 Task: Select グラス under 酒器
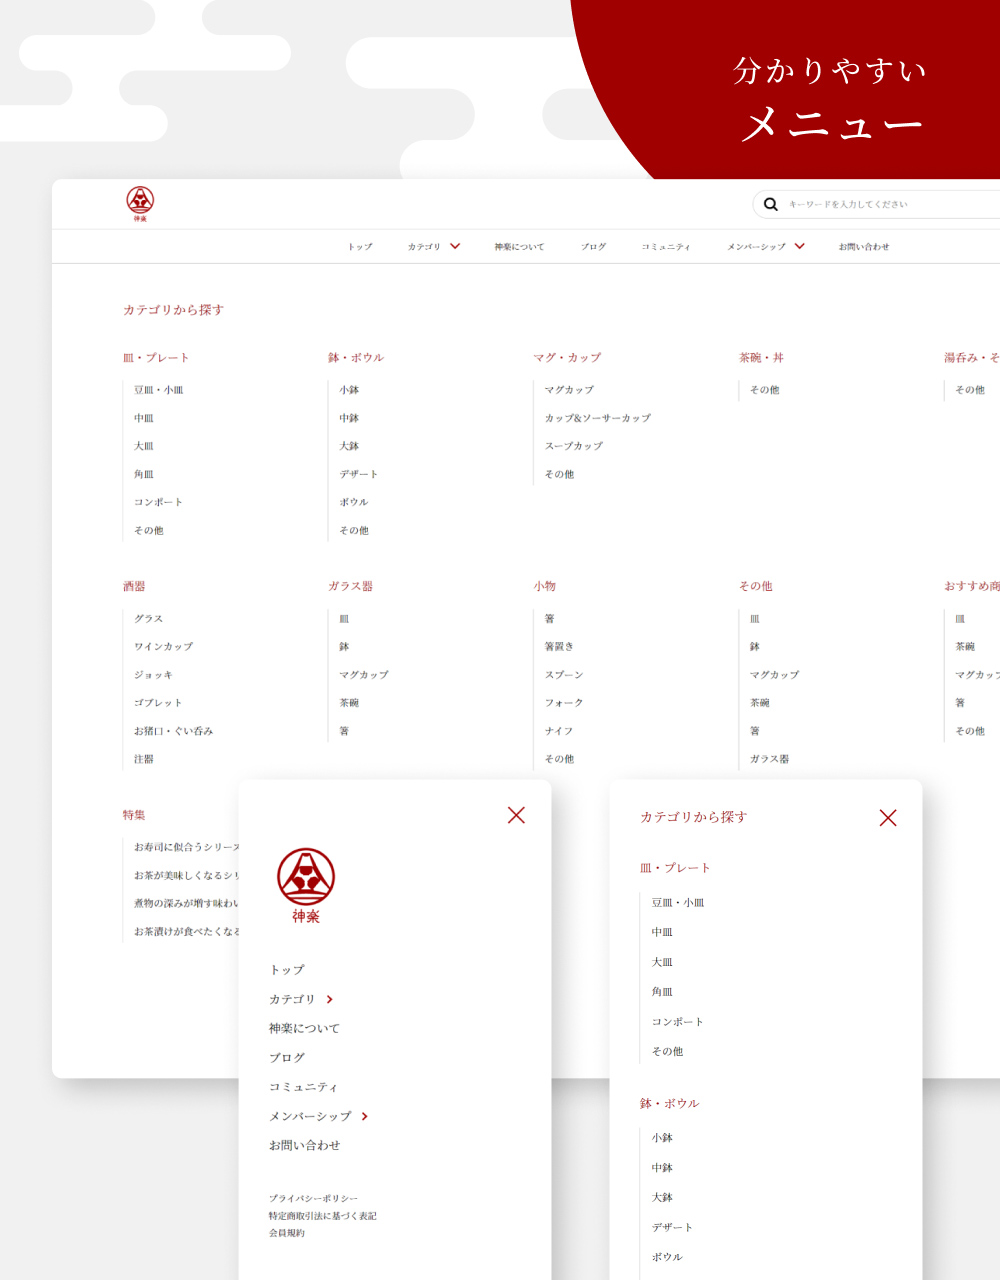(x=149, y=619)
